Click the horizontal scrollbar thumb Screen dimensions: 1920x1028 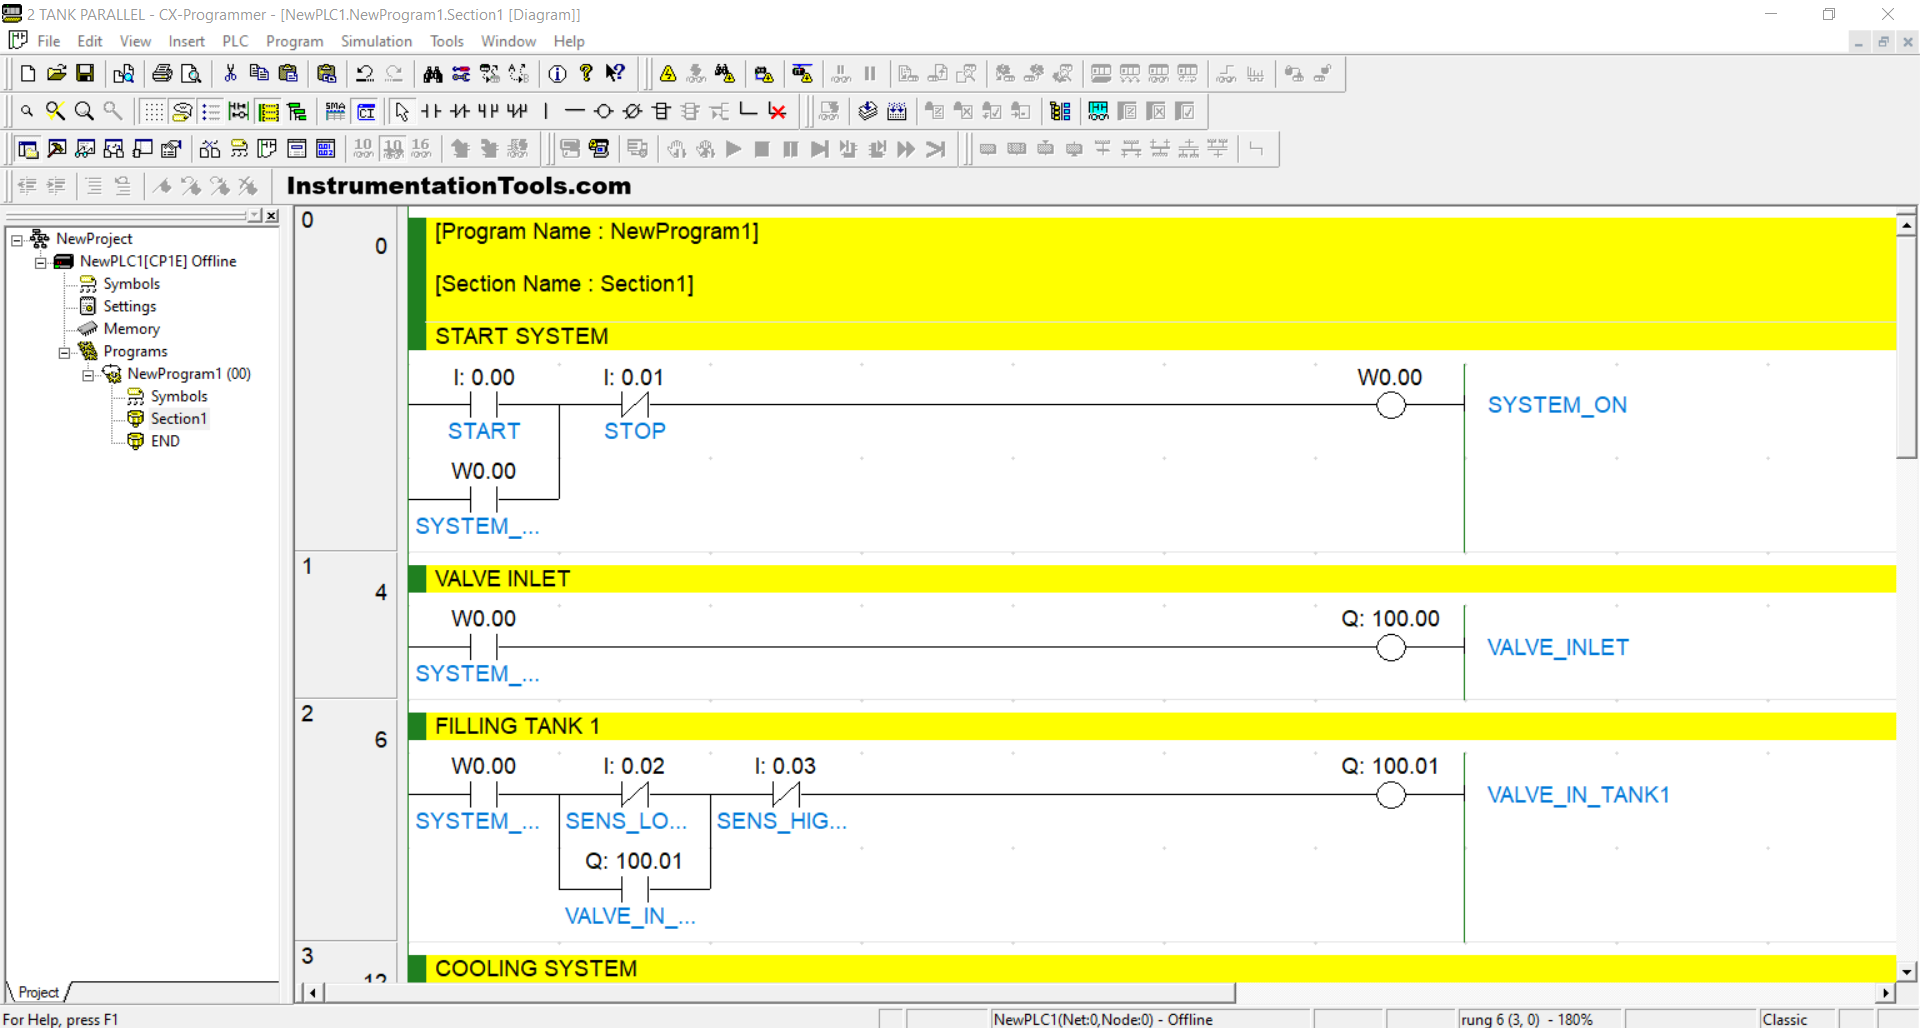point(779,993)
